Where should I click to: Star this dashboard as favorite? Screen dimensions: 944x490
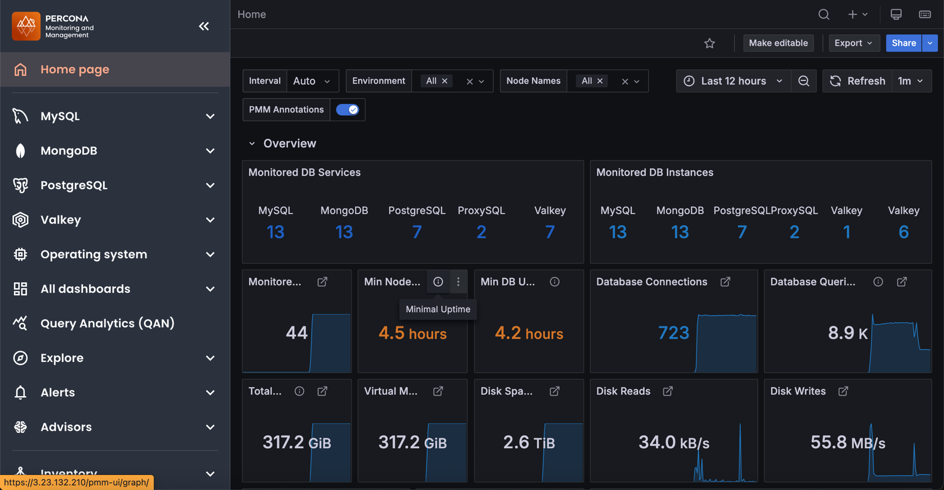point(709,44)
